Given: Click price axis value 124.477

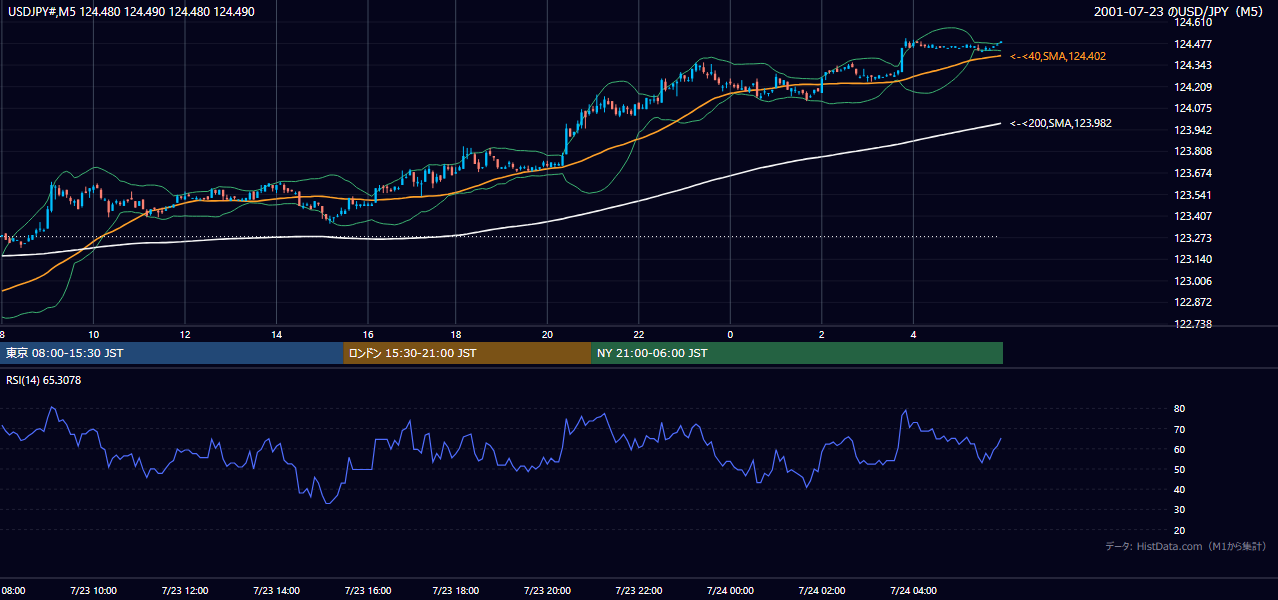Looking at the screenshot, I should pos(1193,44).
